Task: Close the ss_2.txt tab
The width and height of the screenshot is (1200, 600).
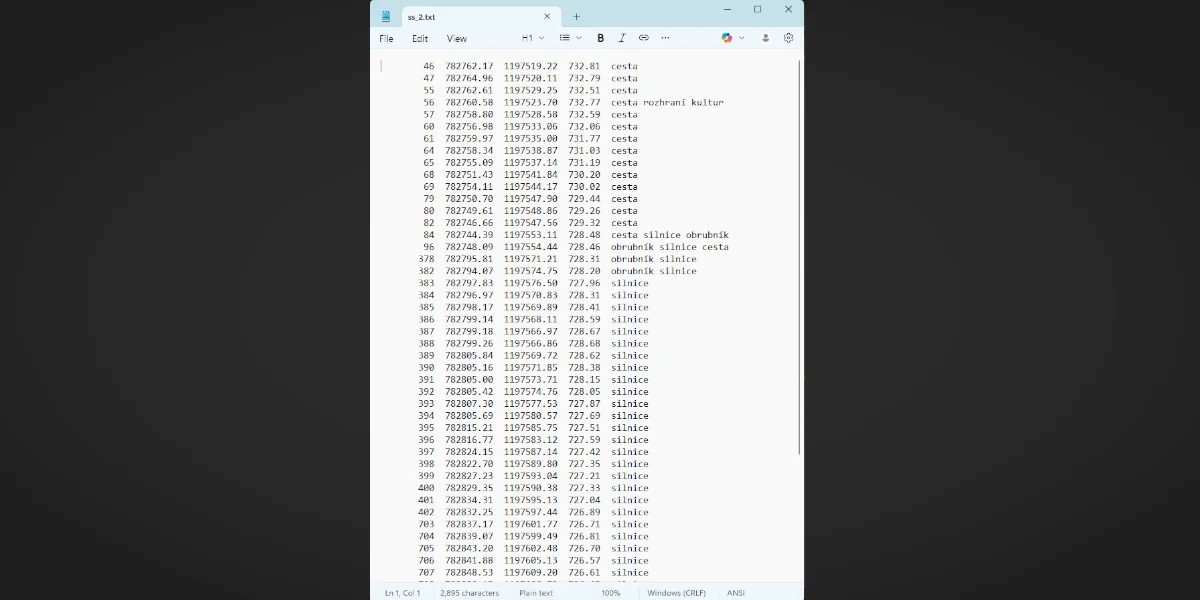Action: pos(547,16)
